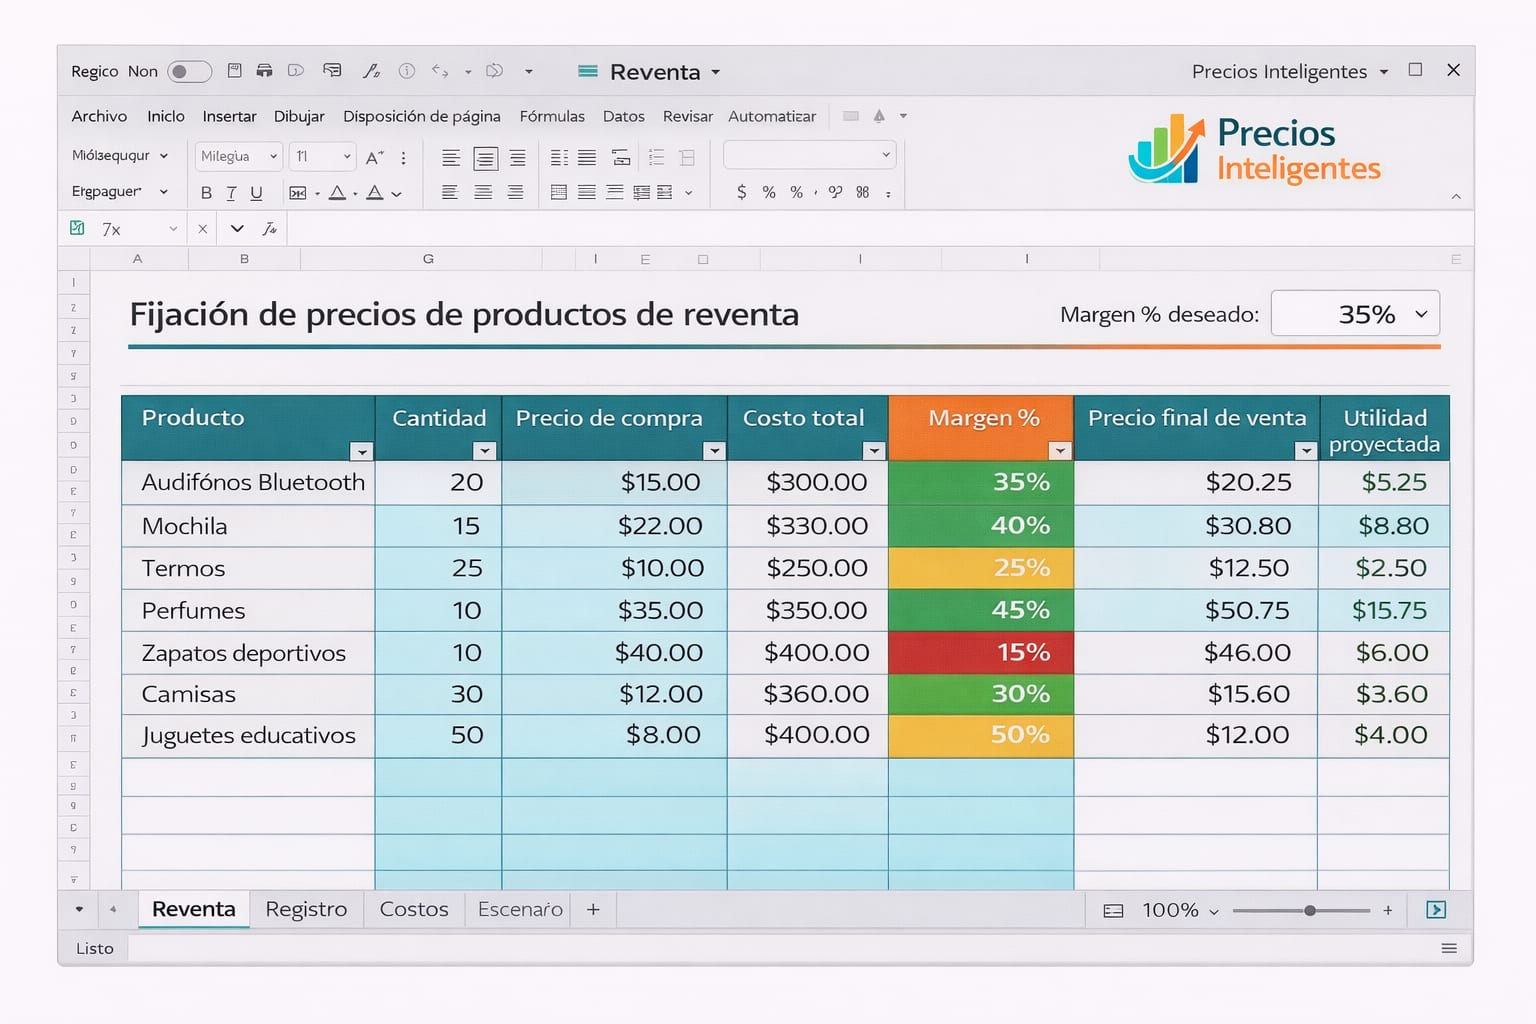Switch to the Registro sheet tab
Image resolution: width=1536 pixels, height=1024 pixels.
click(x=306, y=909)
